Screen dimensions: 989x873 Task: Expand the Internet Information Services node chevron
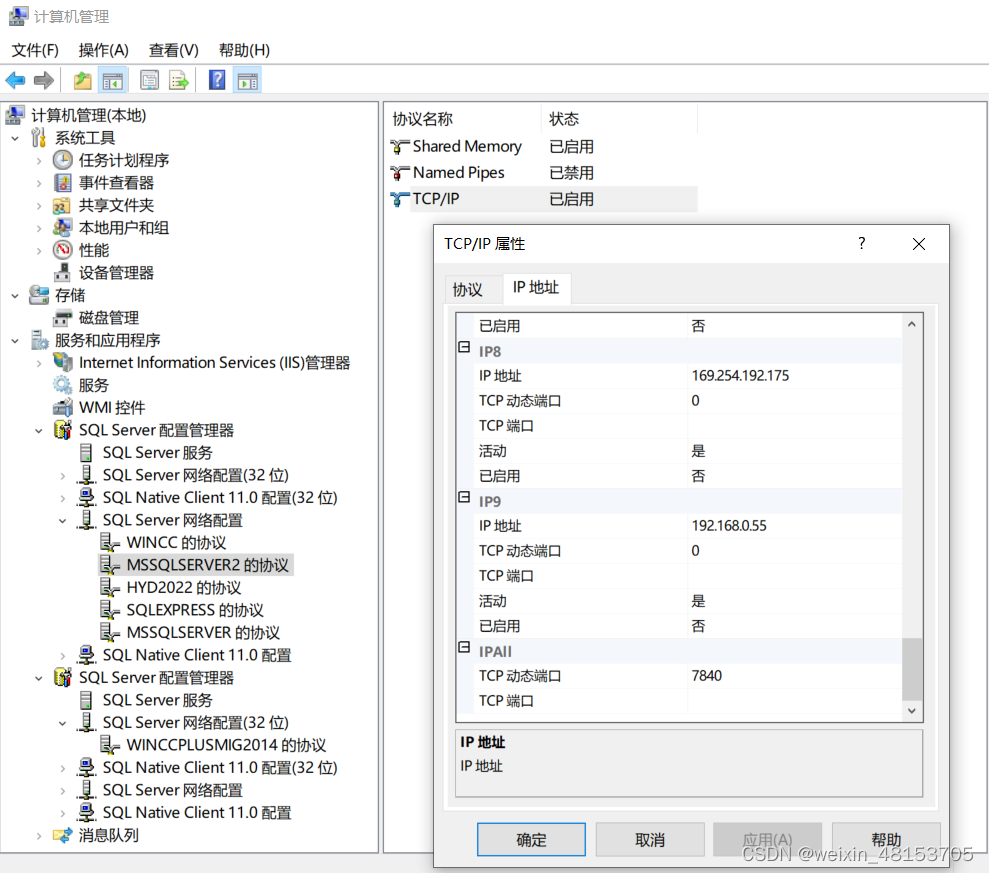(39, 363)
